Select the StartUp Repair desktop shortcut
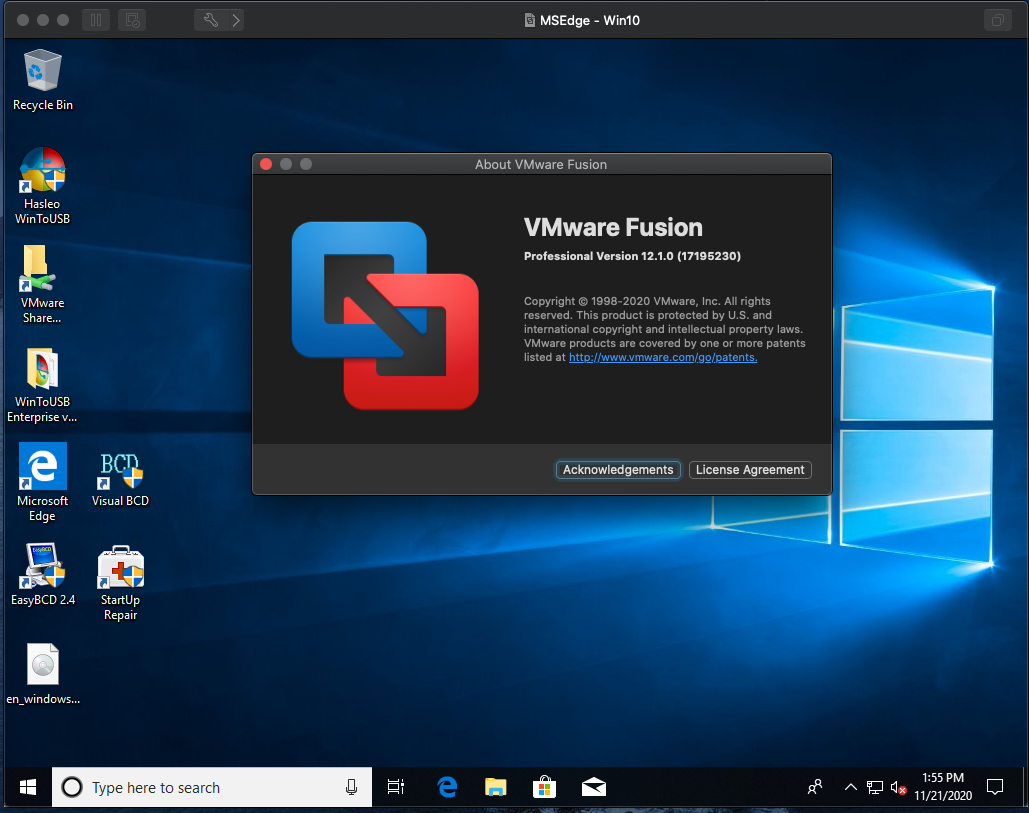The image size is (1029, 813). click(120, 583)
